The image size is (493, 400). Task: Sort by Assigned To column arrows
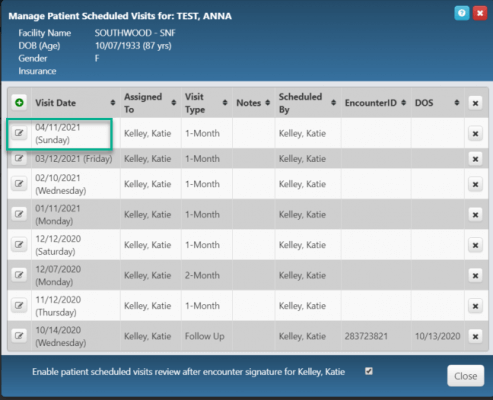pos(174,103)
